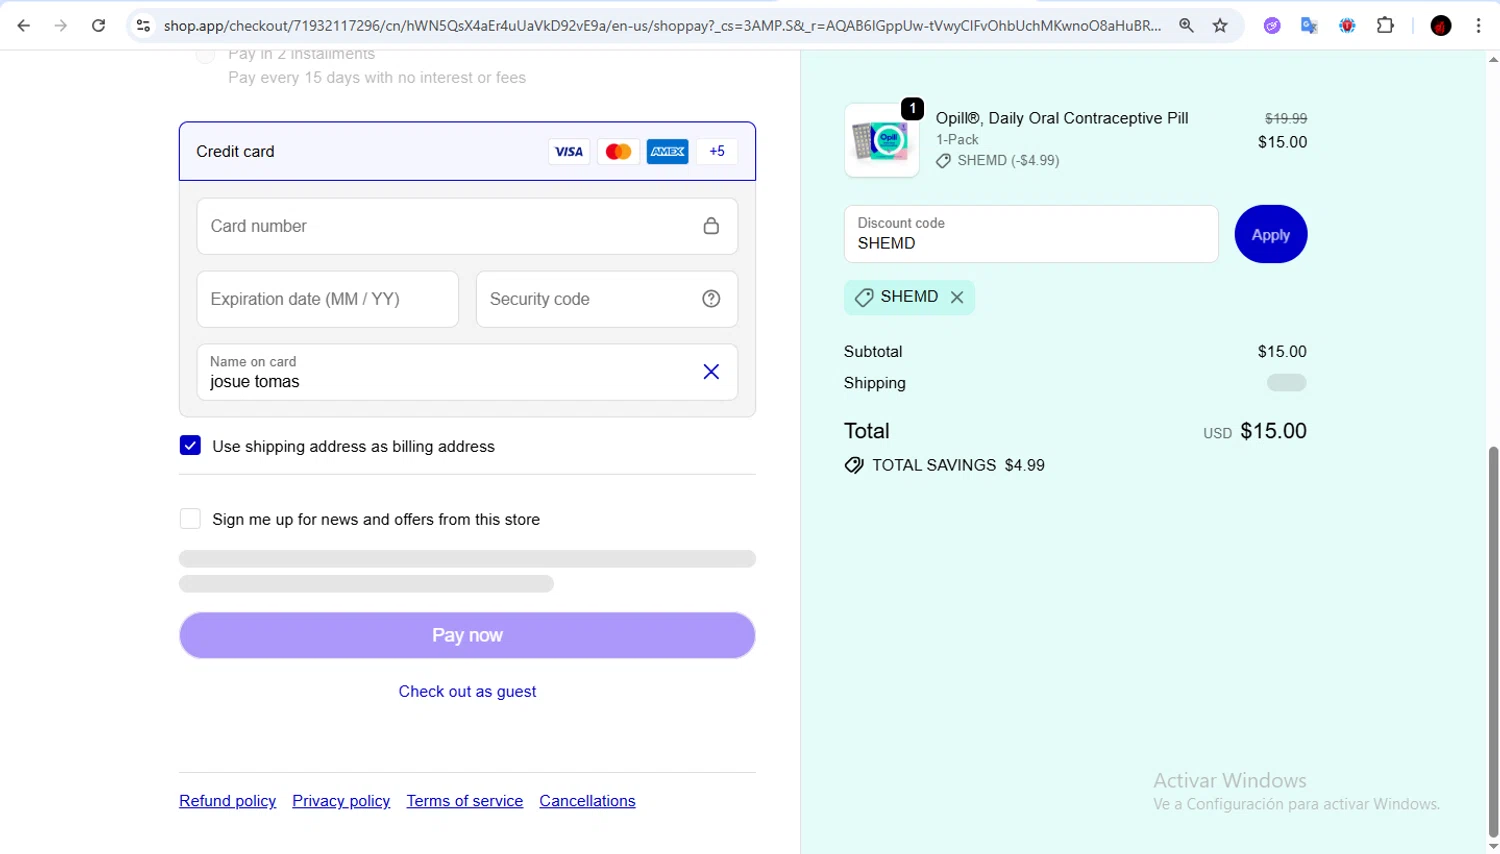This screenshot has height=854, width=1500.
Task: Click the Total amount $15.00
Action: point(1273,431)
